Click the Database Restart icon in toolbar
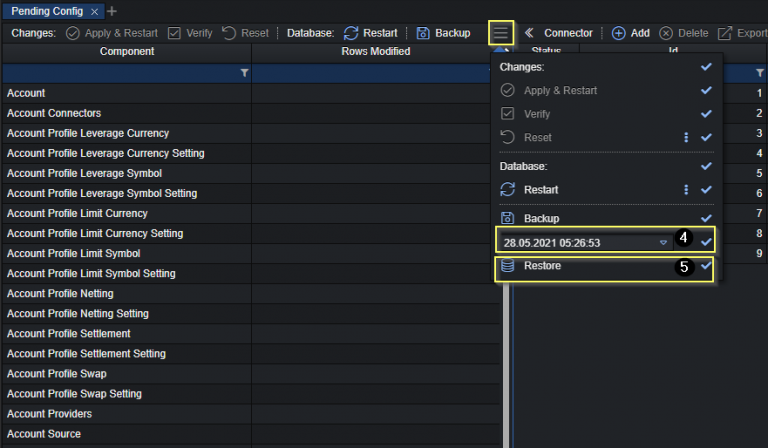 point(351,33)
